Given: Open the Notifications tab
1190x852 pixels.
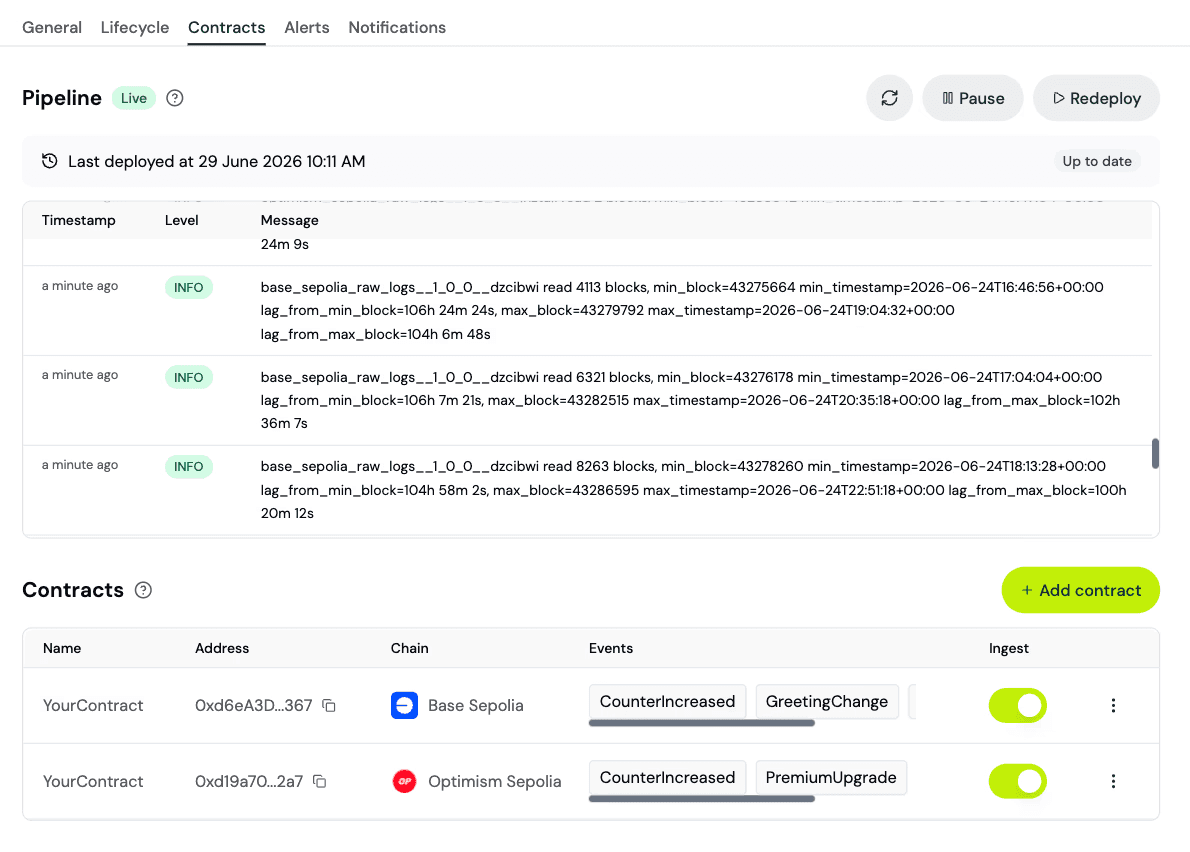Looking at the screenshot, I should tap(397, 27).
